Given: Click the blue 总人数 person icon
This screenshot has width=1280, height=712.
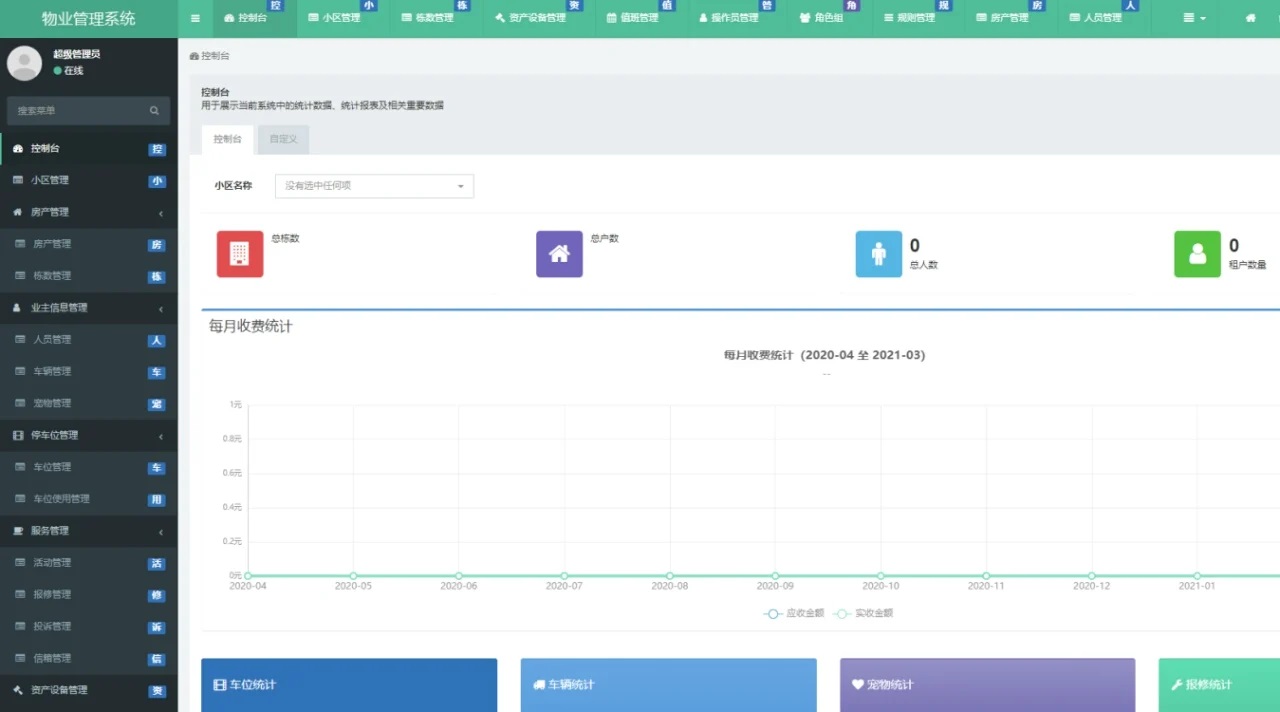Looking at the screenshot, I should (x=878, y=254).
